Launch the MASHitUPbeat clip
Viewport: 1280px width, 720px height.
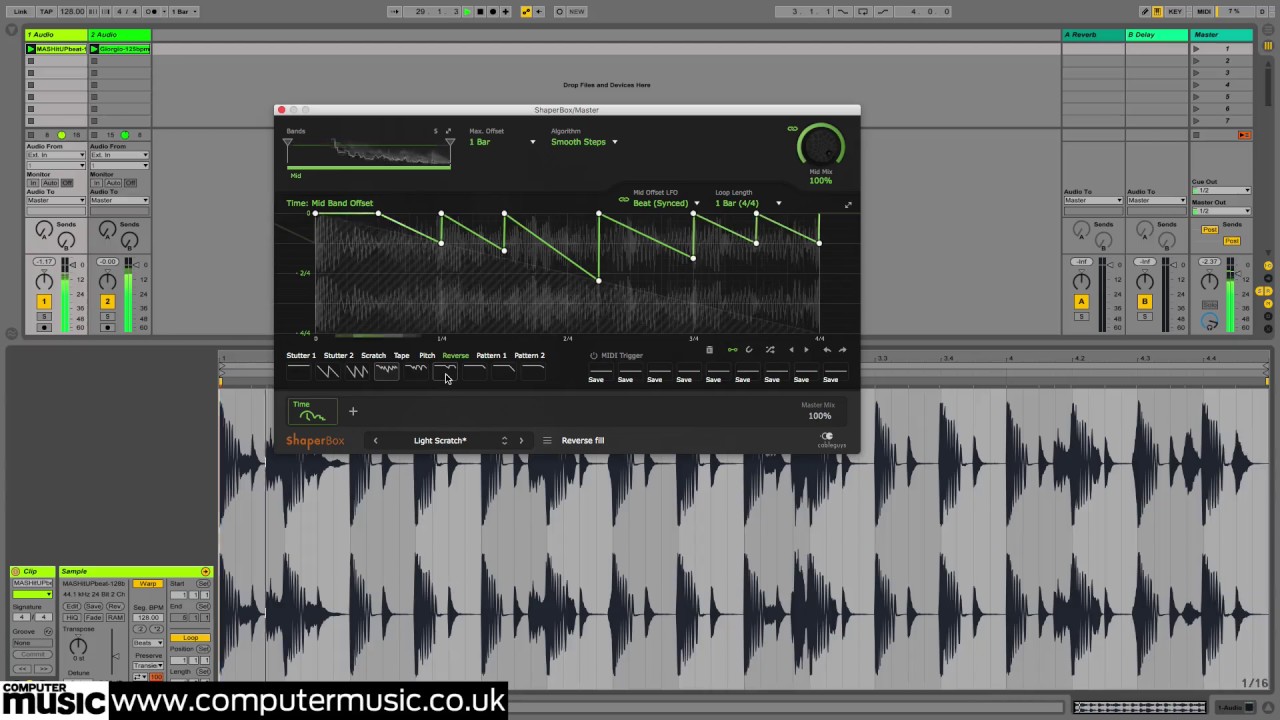point(31,48)
